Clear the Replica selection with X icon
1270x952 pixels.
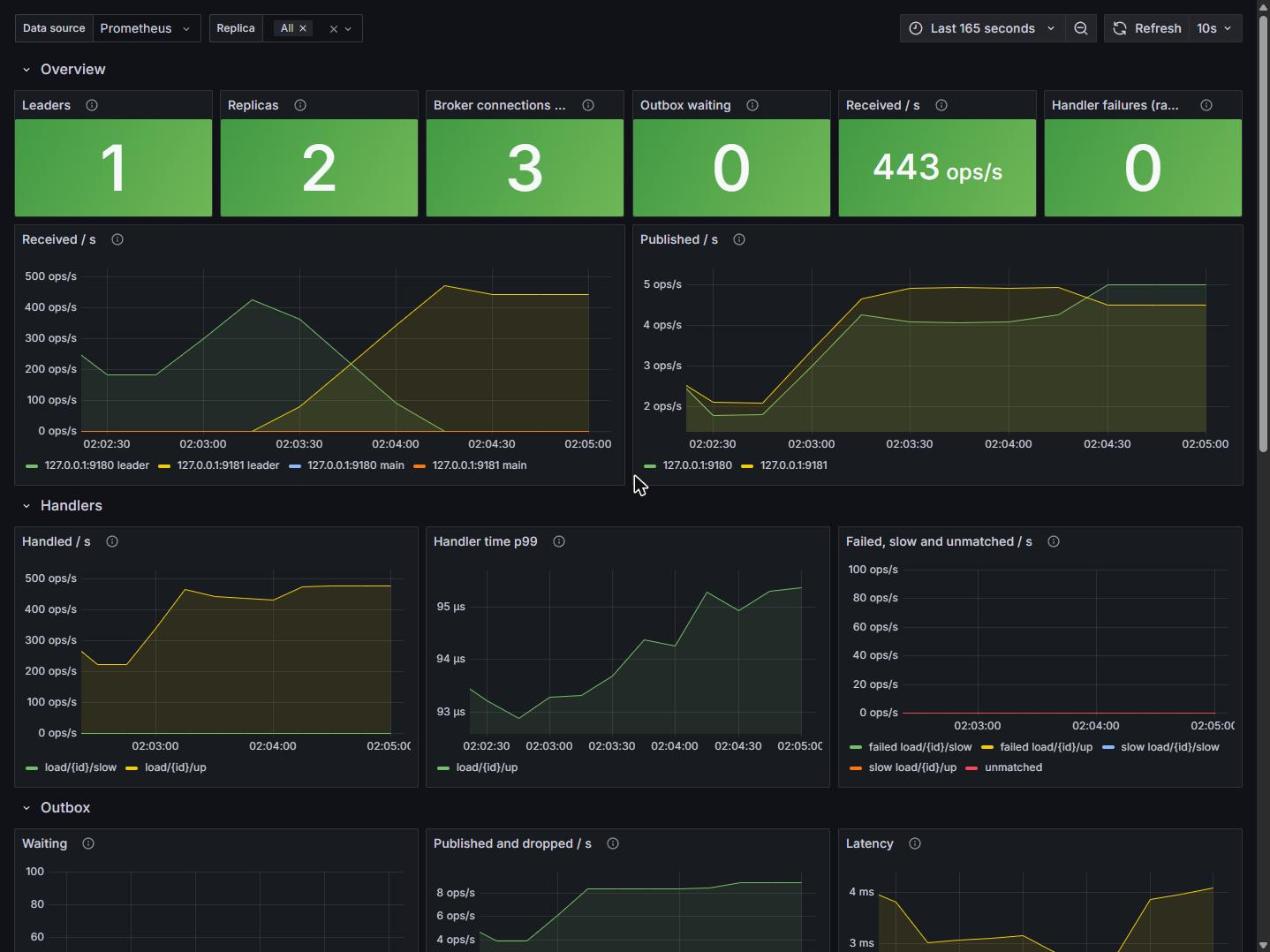click(333, 29)
